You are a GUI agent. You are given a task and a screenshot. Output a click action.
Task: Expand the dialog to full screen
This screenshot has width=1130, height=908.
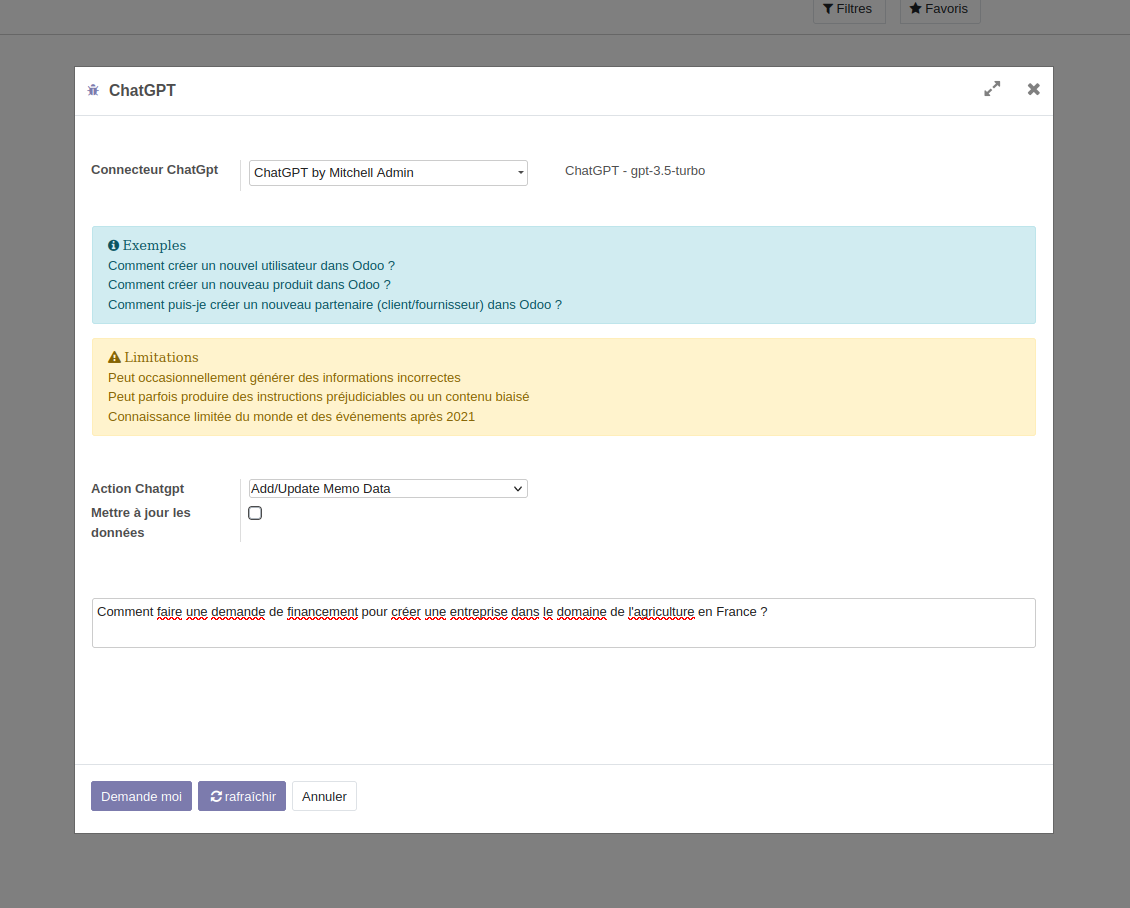[992, 89]
